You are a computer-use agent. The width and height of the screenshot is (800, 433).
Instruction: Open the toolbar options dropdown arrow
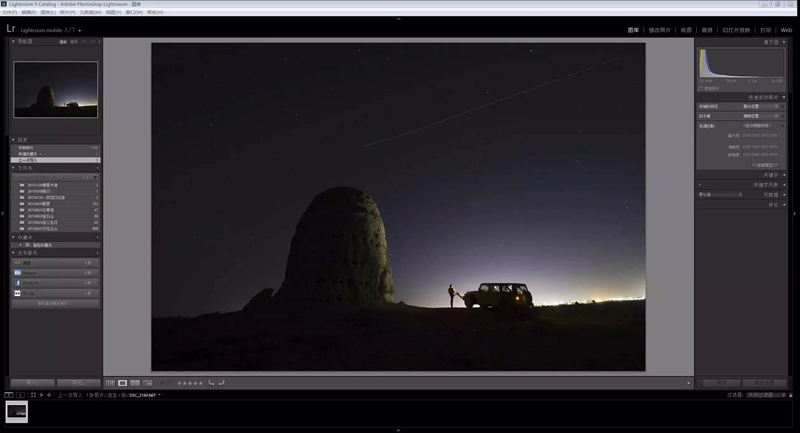[688, 383]
